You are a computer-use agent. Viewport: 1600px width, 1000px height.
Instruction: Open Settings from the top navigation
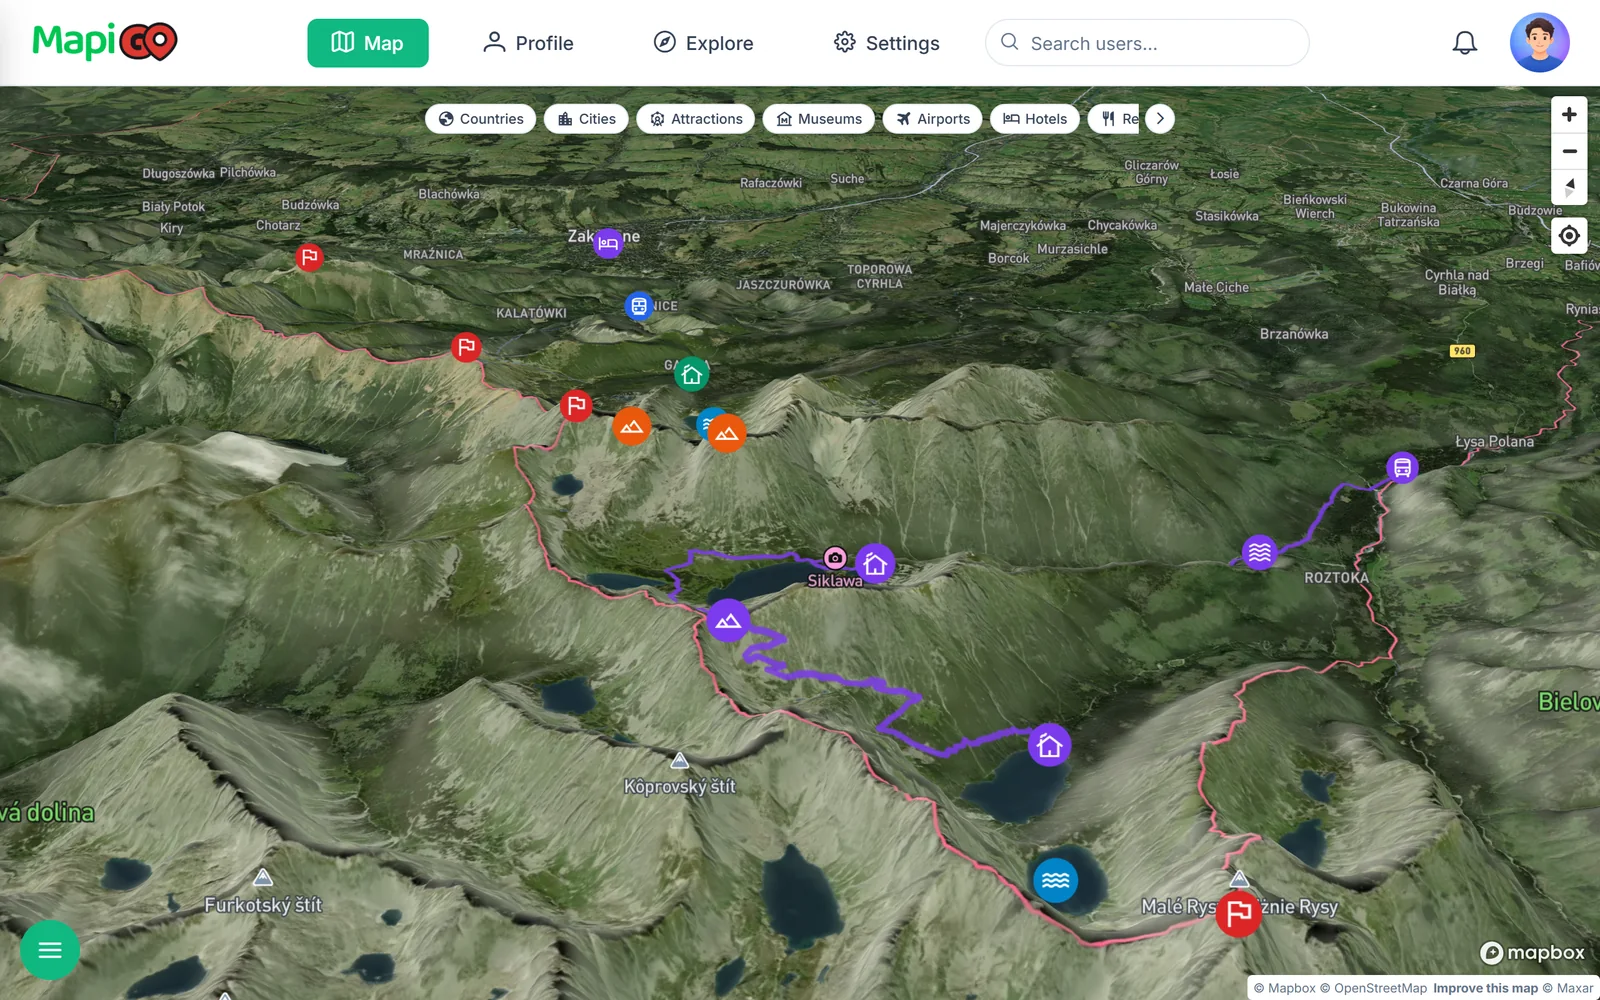click(x=887, y=43)
